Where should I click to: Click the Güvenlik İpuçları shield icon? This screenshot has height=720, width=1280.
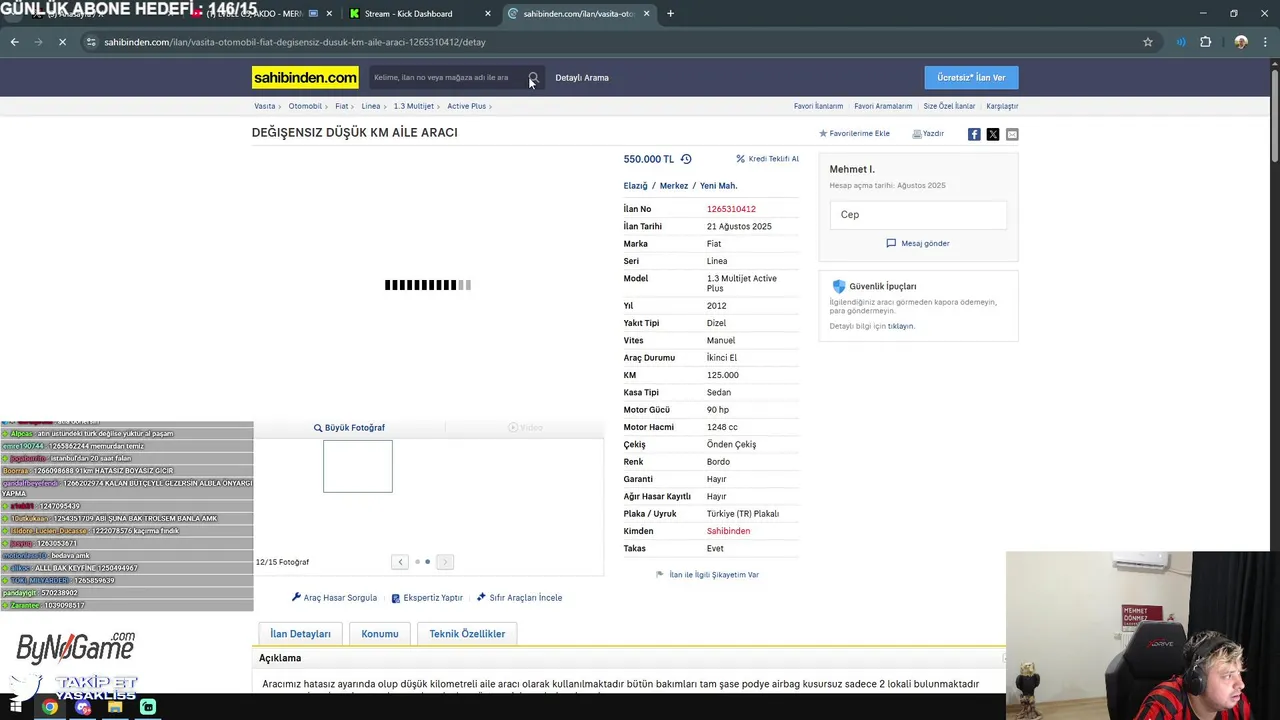tap(839, 286)
